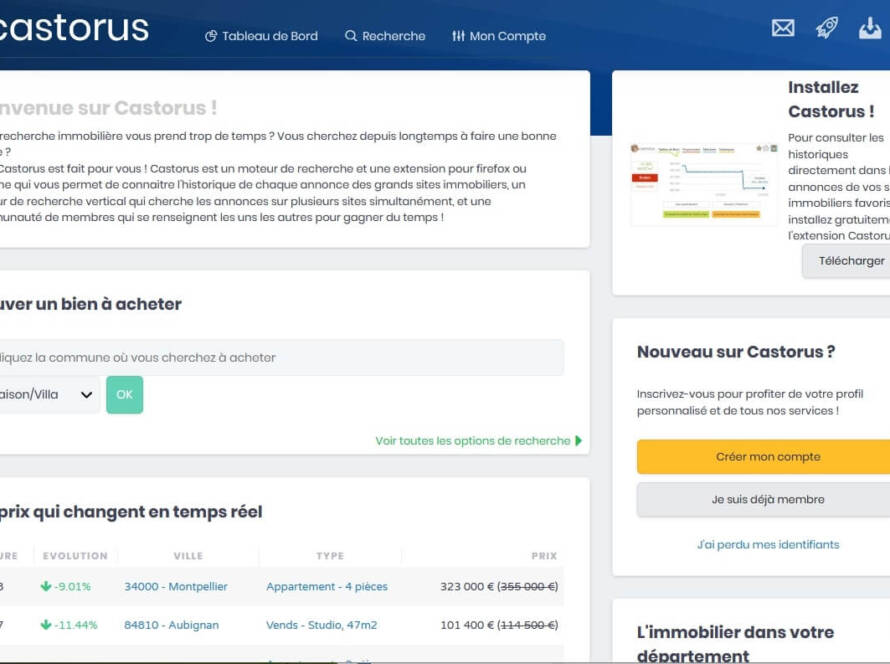890x664 pixels.
Task: Open the Recherche menu item
Action: pos(385,36)
